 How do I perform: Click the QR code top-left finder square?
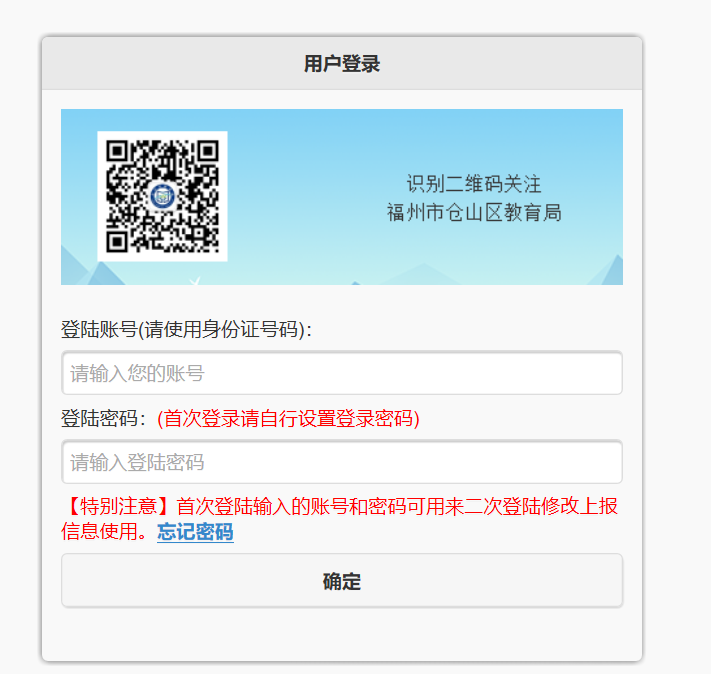click(117, 151)
